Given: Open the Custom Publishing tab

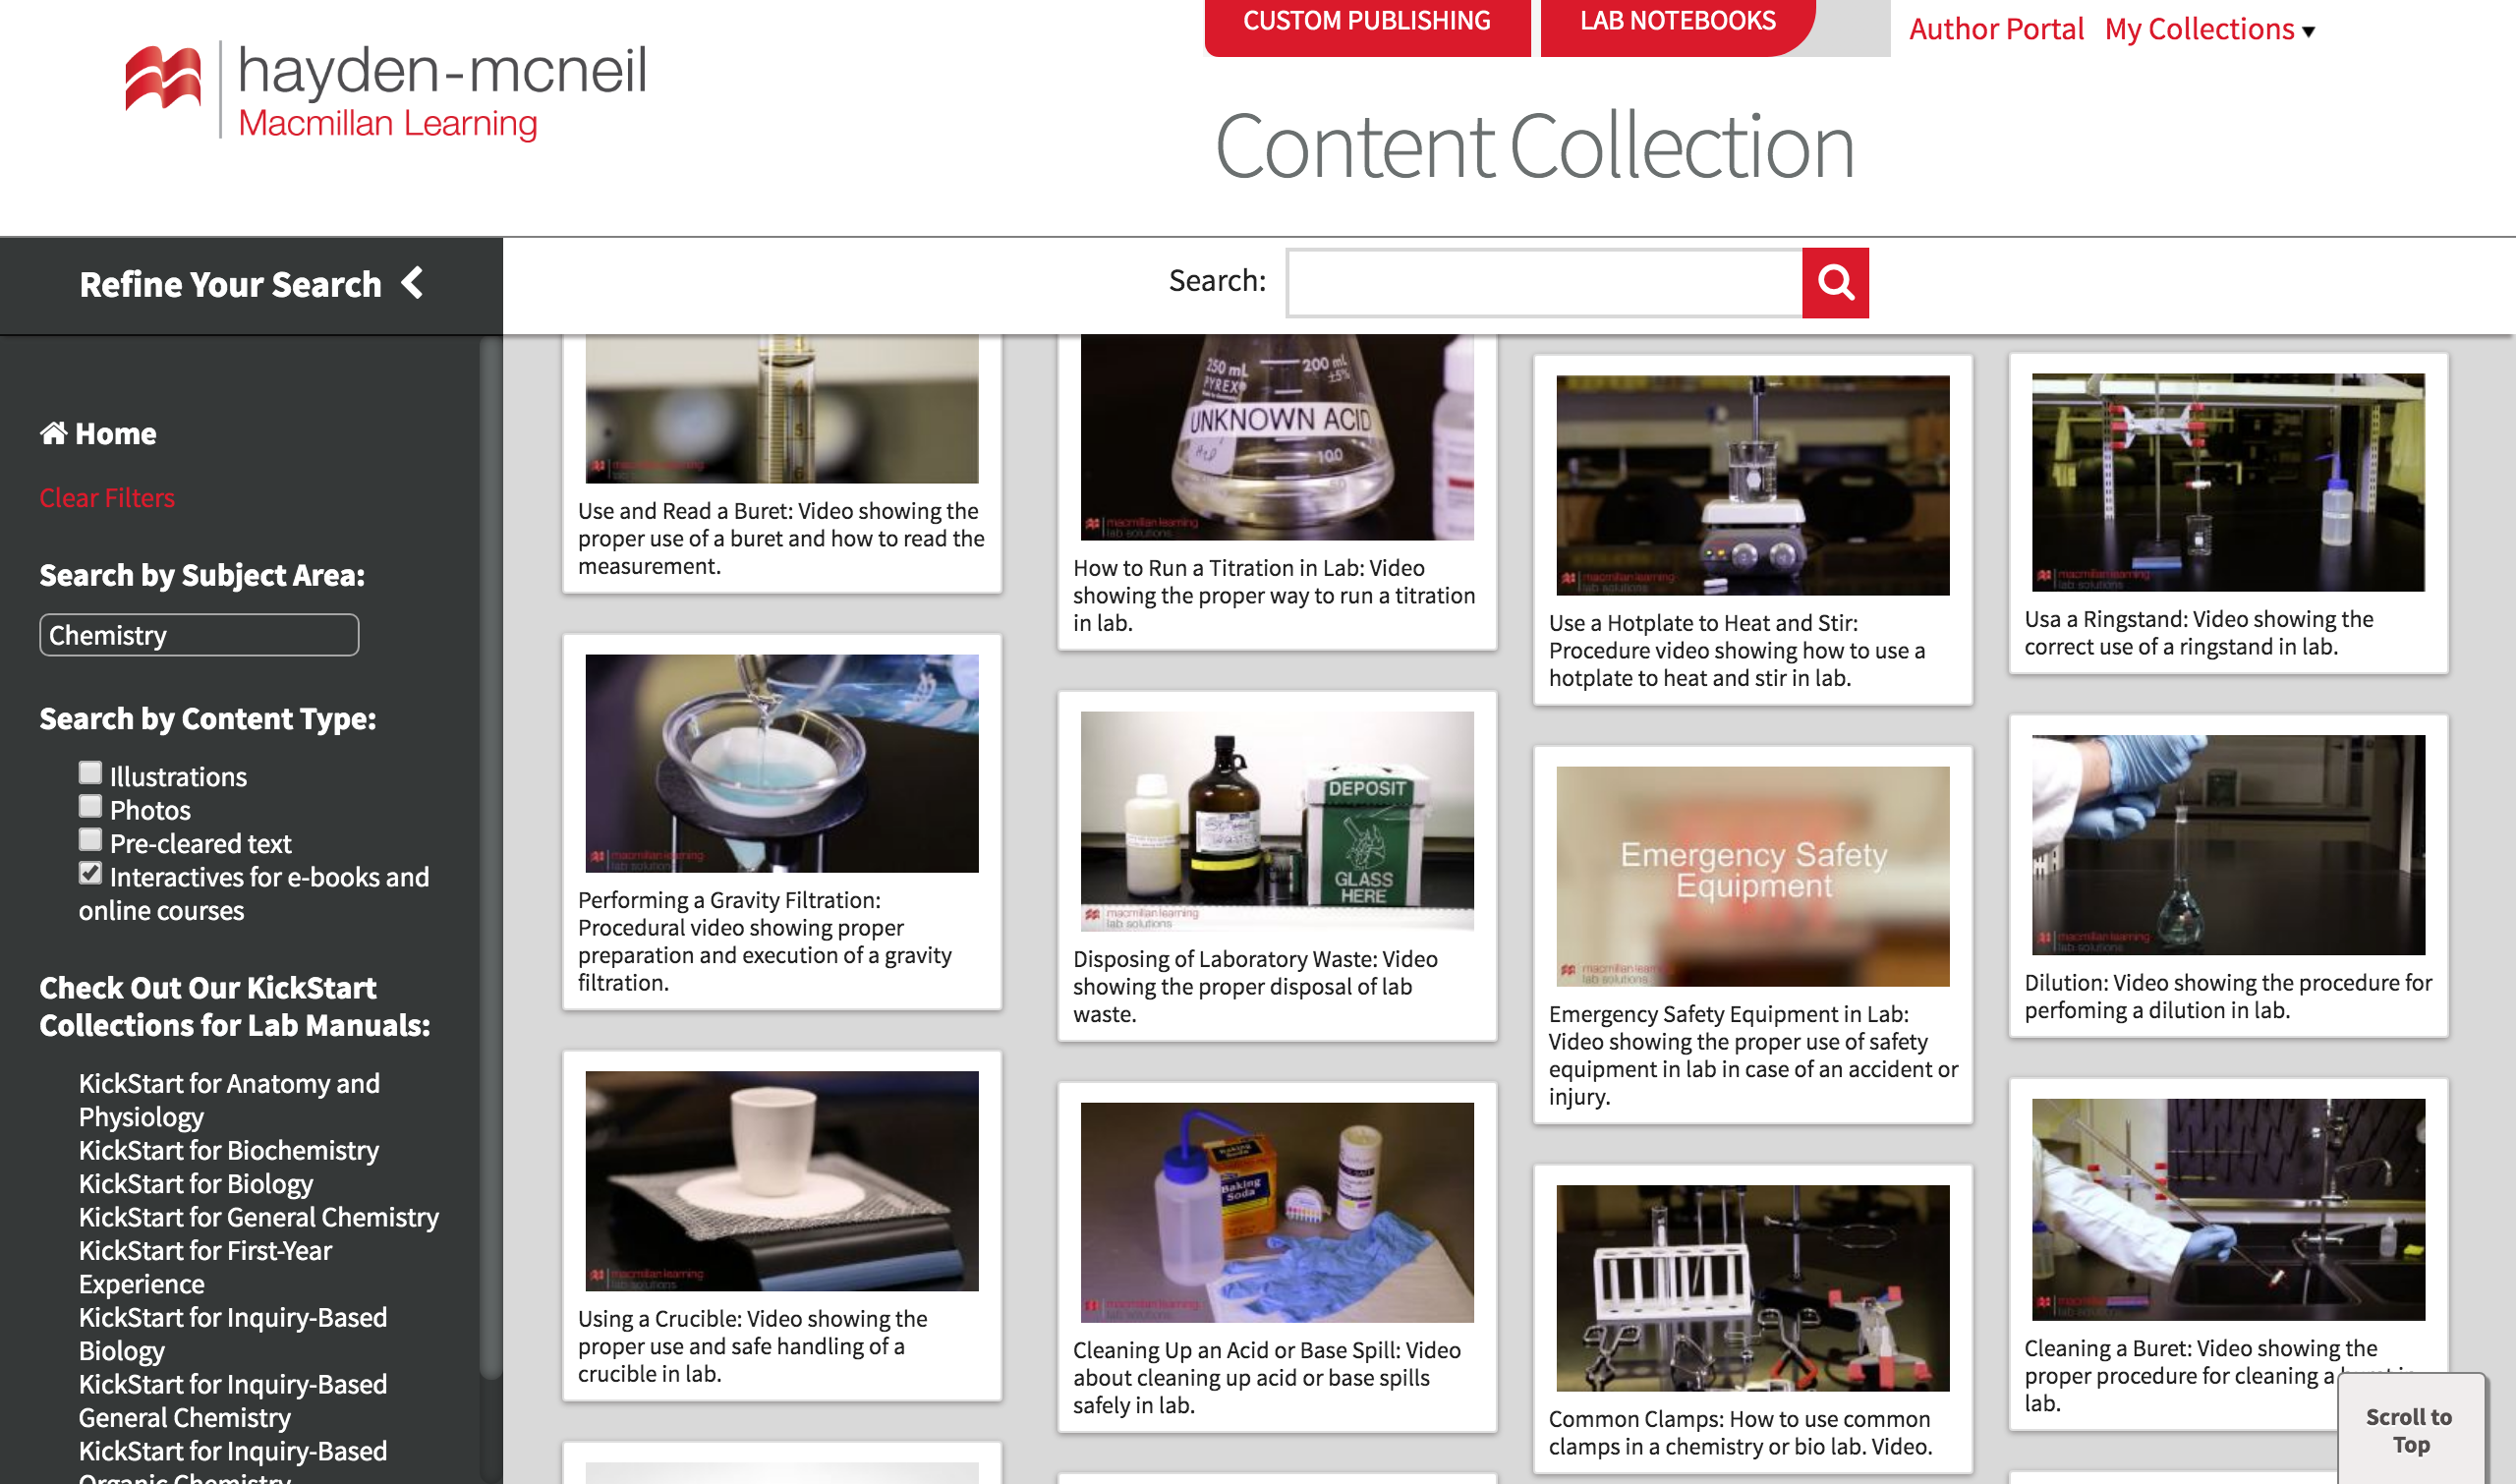Looking at the screenshot, I should pos(1366,24).
